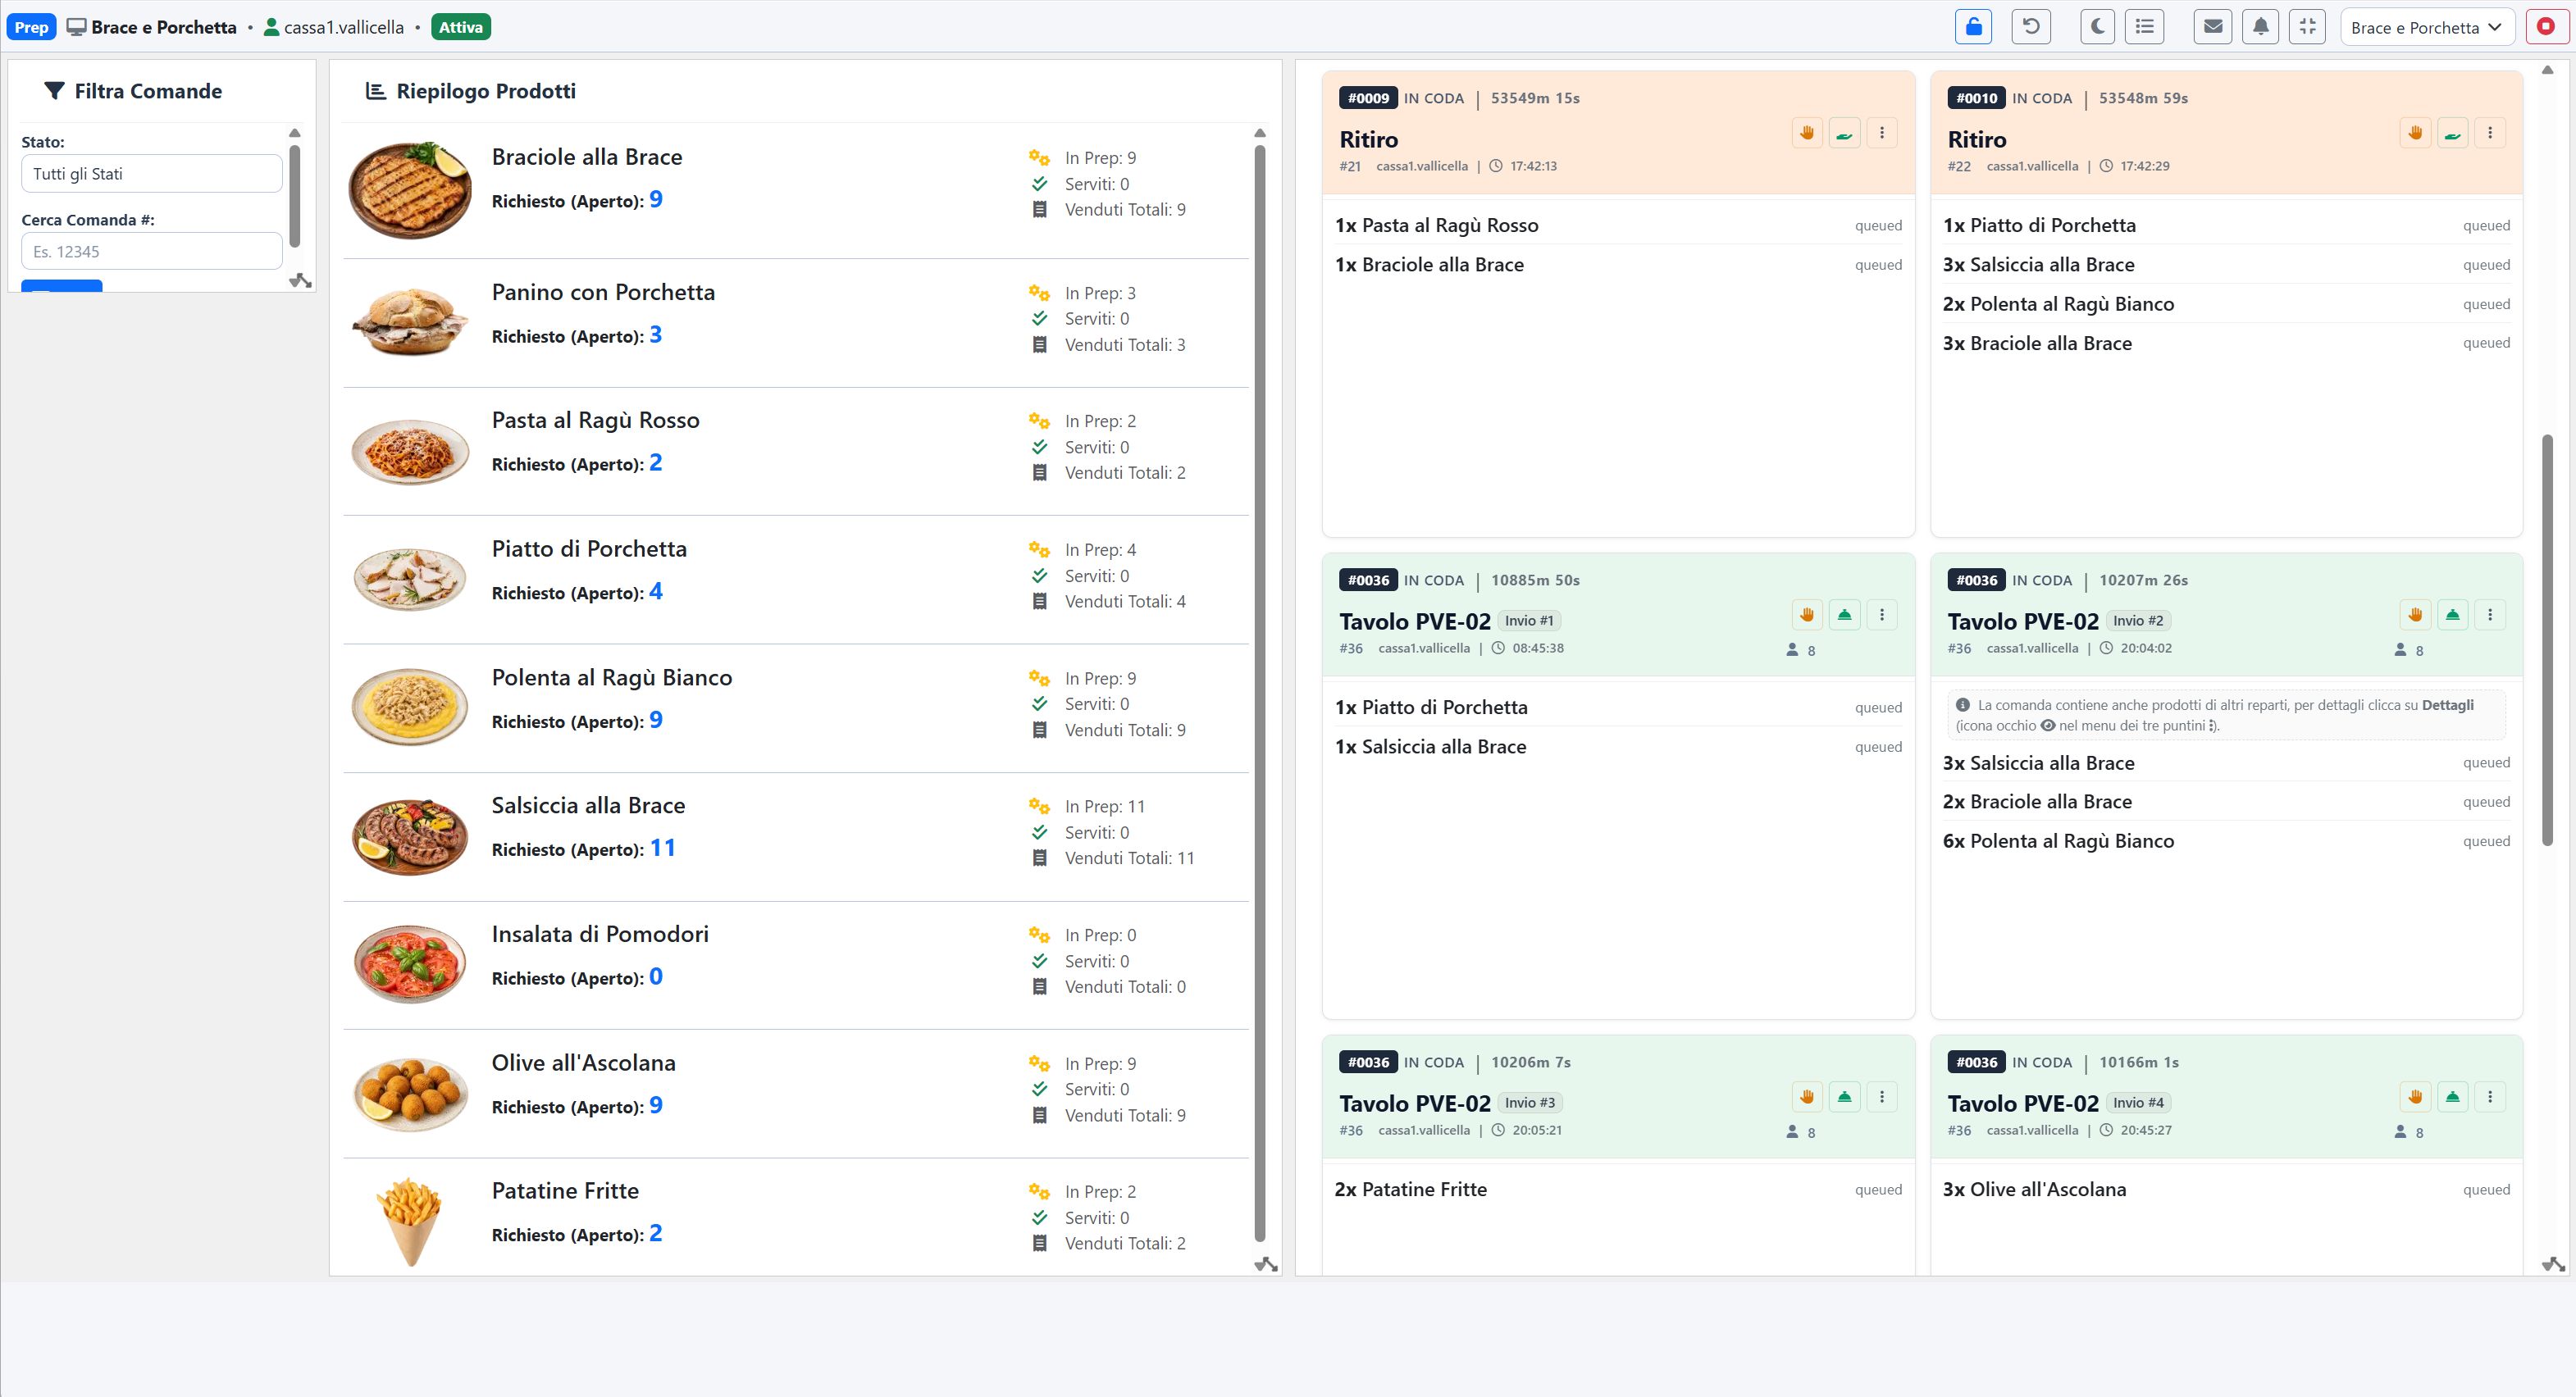Click the refresh arrow icon in top bar

(x=2031, y=27)
